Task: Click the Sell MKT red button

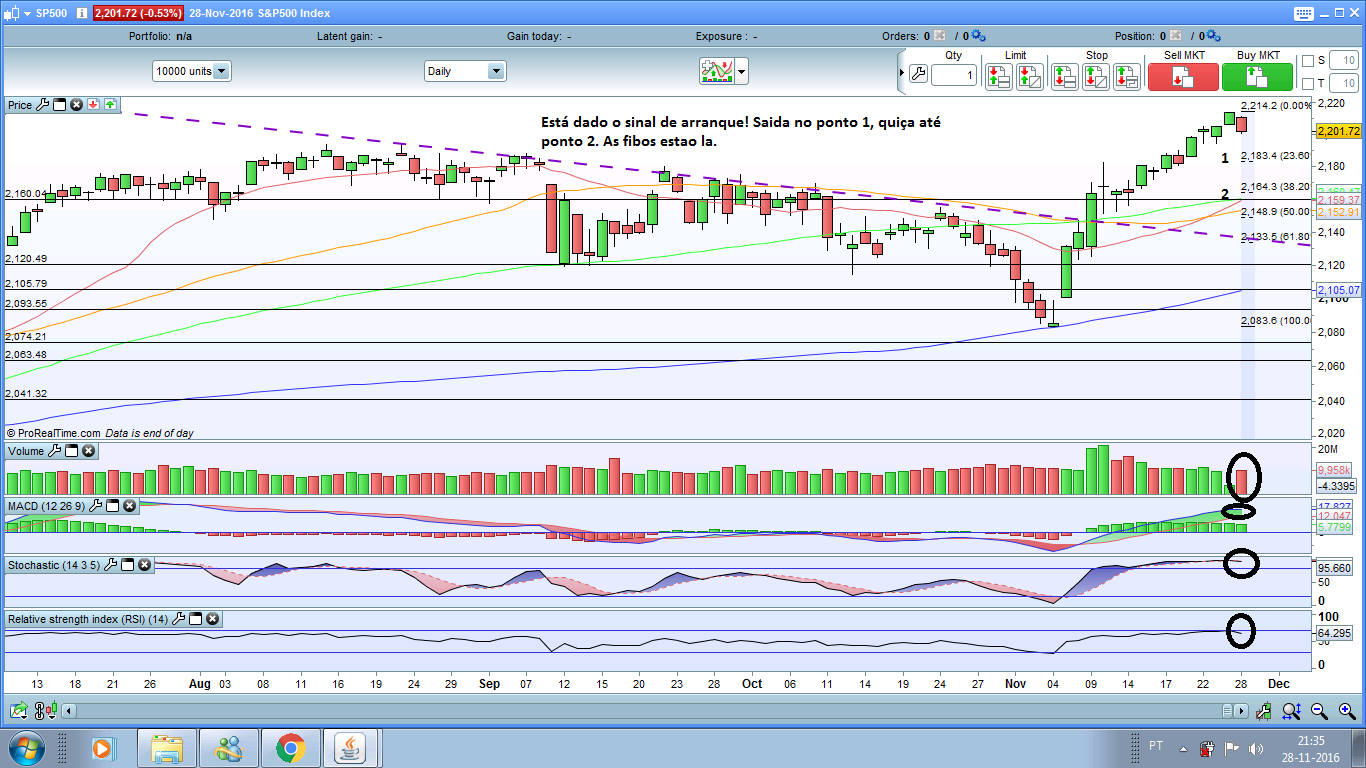Action: [1183, 77]
